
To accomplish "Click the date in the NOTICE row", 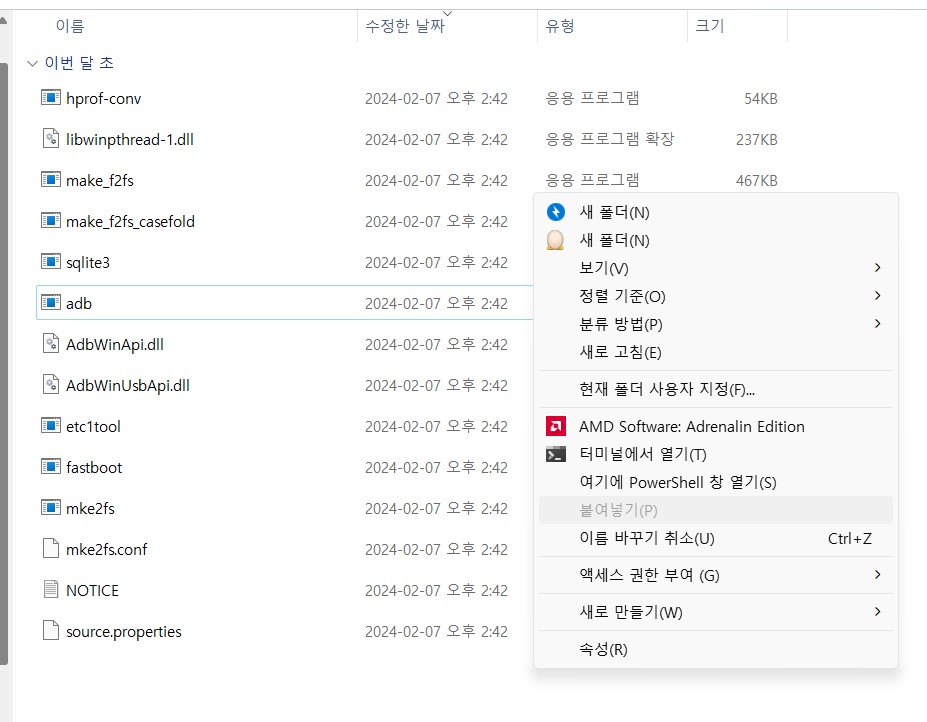I will tap(436, 590).
